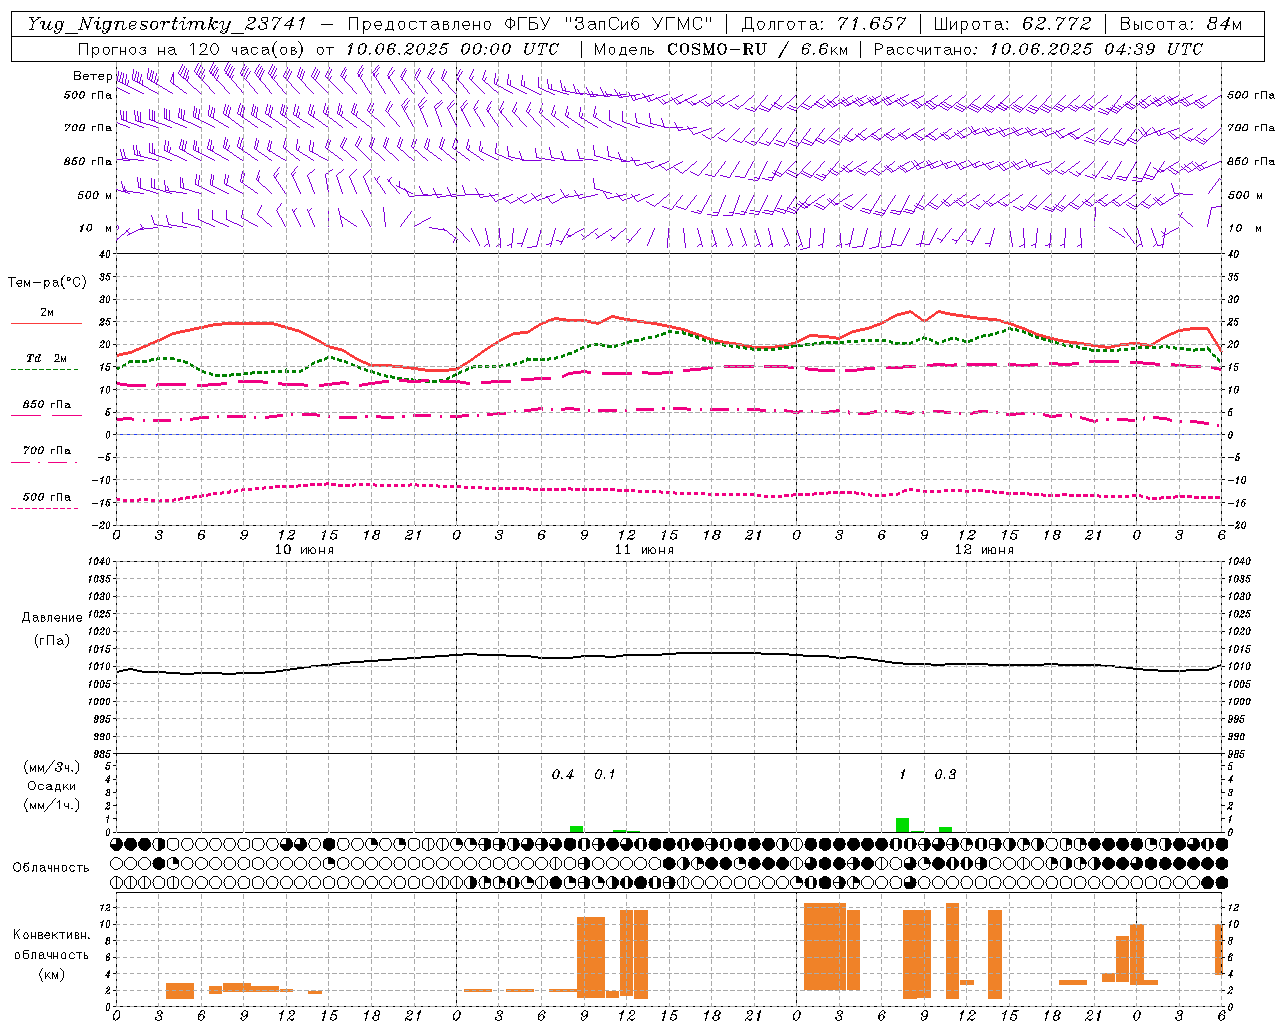The width and height of the screenshot is (1280, 1024).
Task: Click the solid red 2м legend line
Action: tap(46, 324)
